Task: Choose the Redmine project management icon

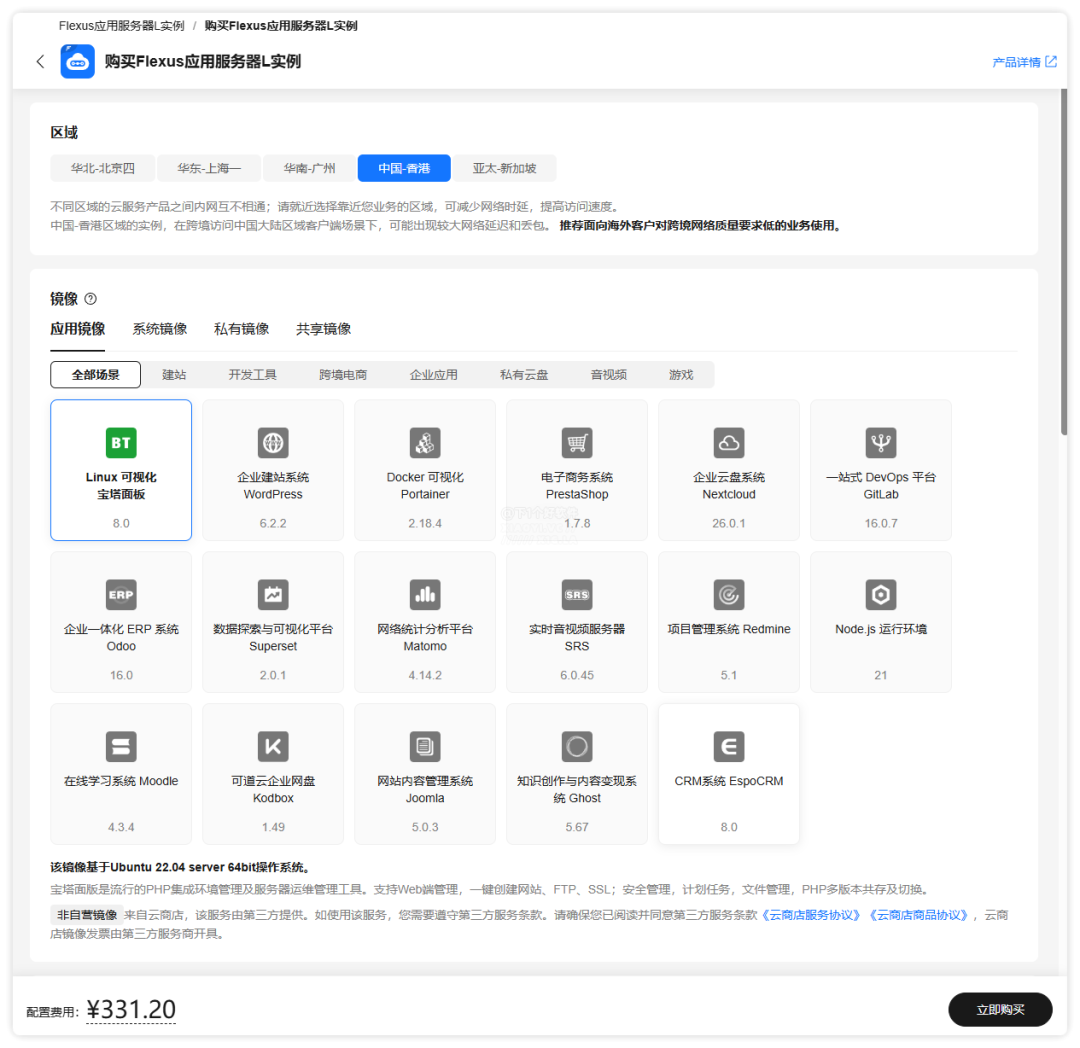Action: click(729, 595)
